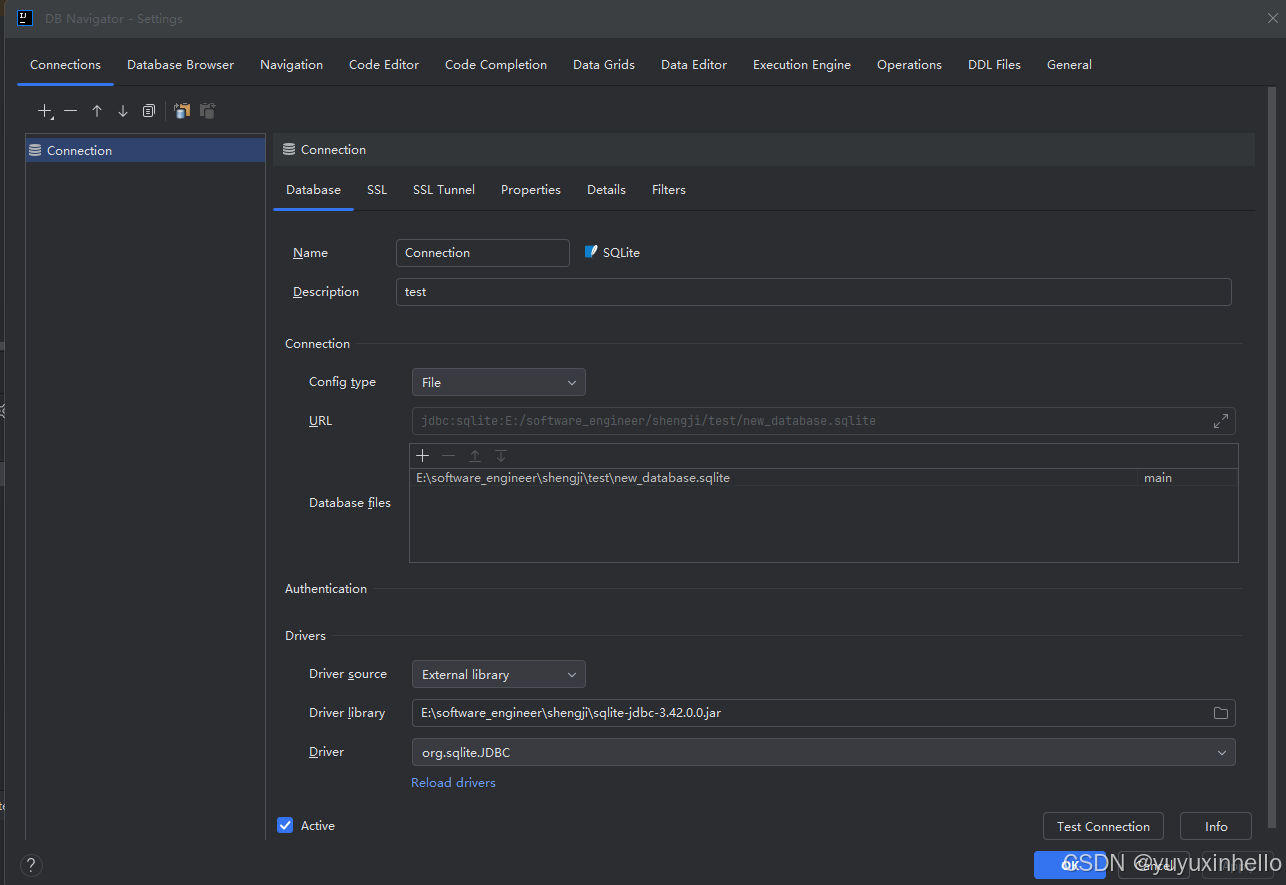
Task: Move the connection down with the down-arrow icon
Action: [122, 110]
